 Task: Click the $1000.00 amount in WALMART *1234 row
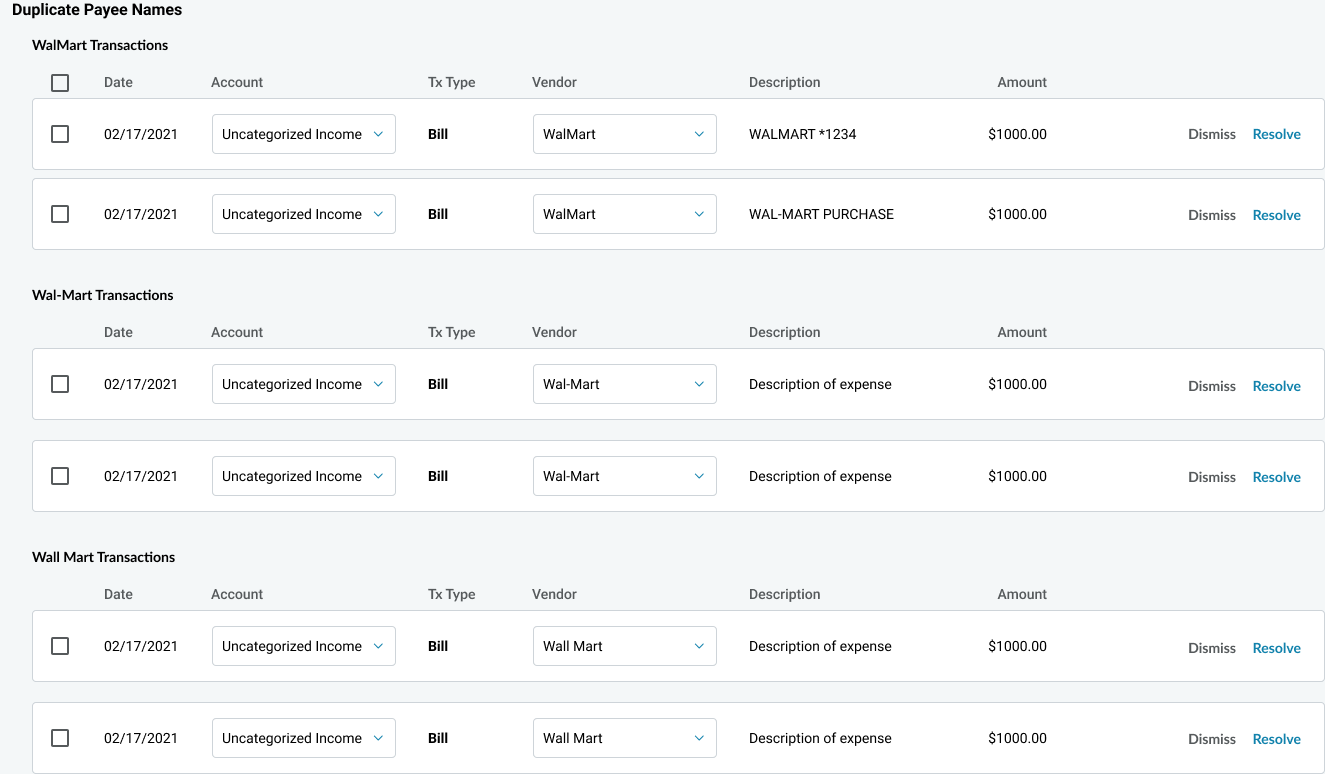(x=1017, y=134)
